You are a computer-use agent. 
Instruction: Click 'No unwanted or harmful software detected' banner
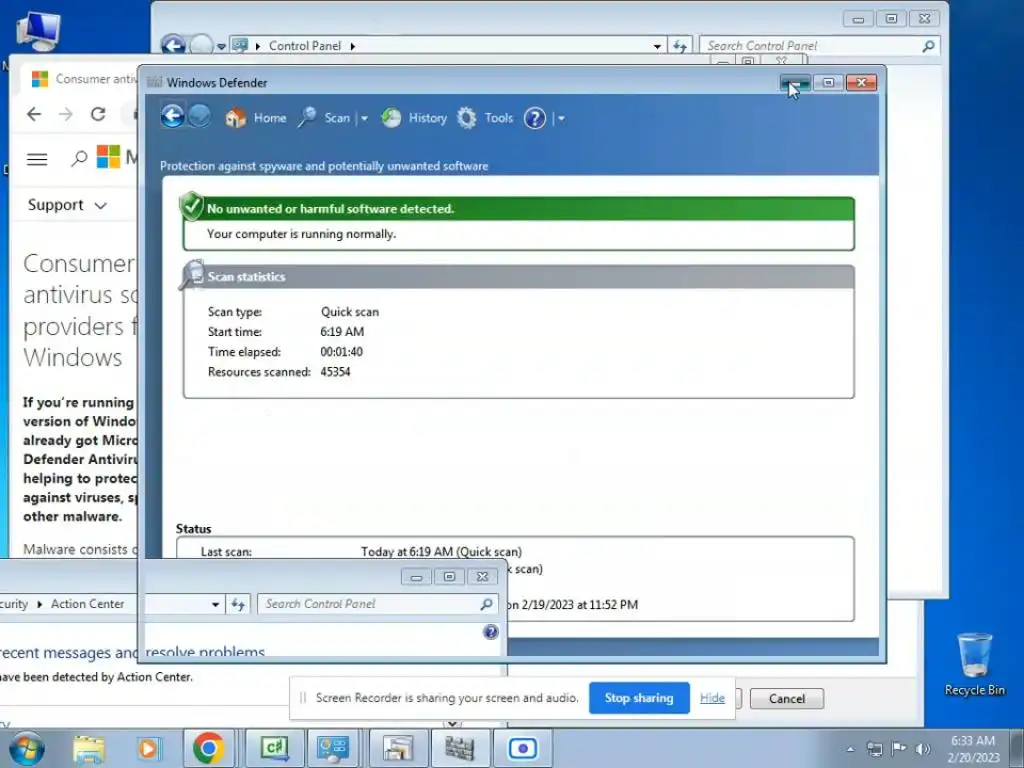click(519, 209)
